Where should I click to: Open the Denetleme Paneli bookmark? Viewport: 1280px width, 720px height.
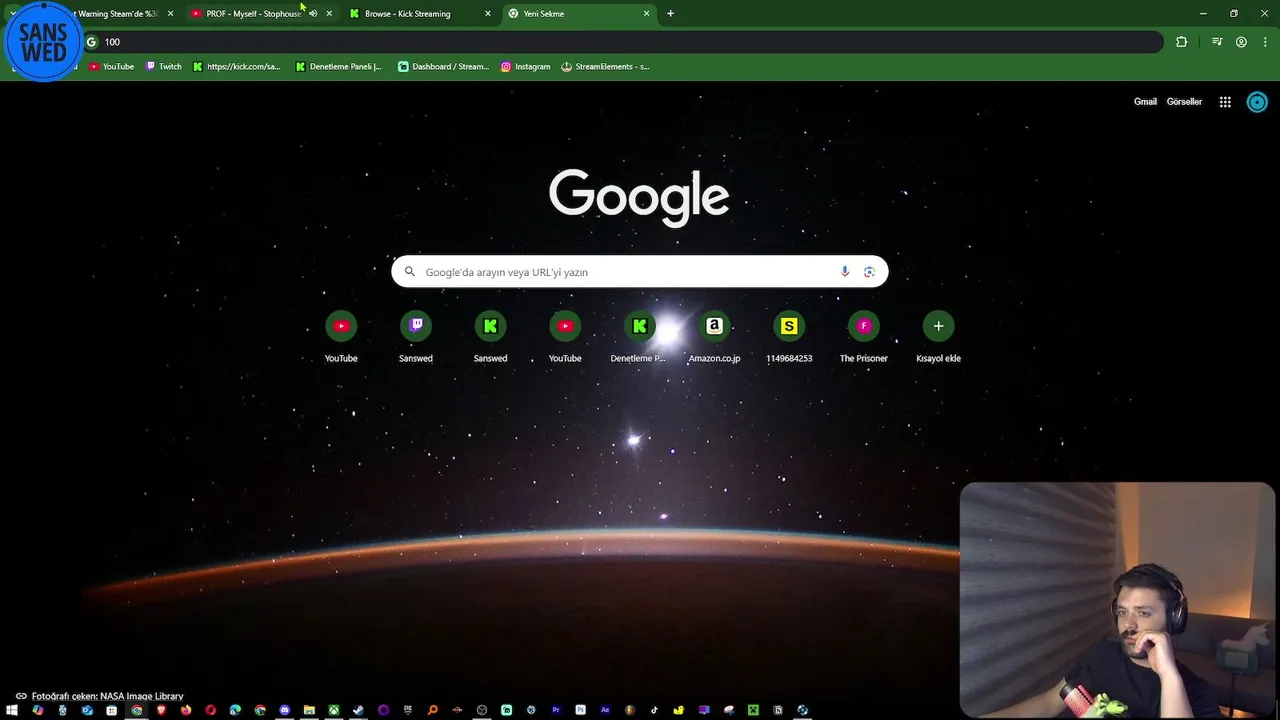click(x=339, y=67)
